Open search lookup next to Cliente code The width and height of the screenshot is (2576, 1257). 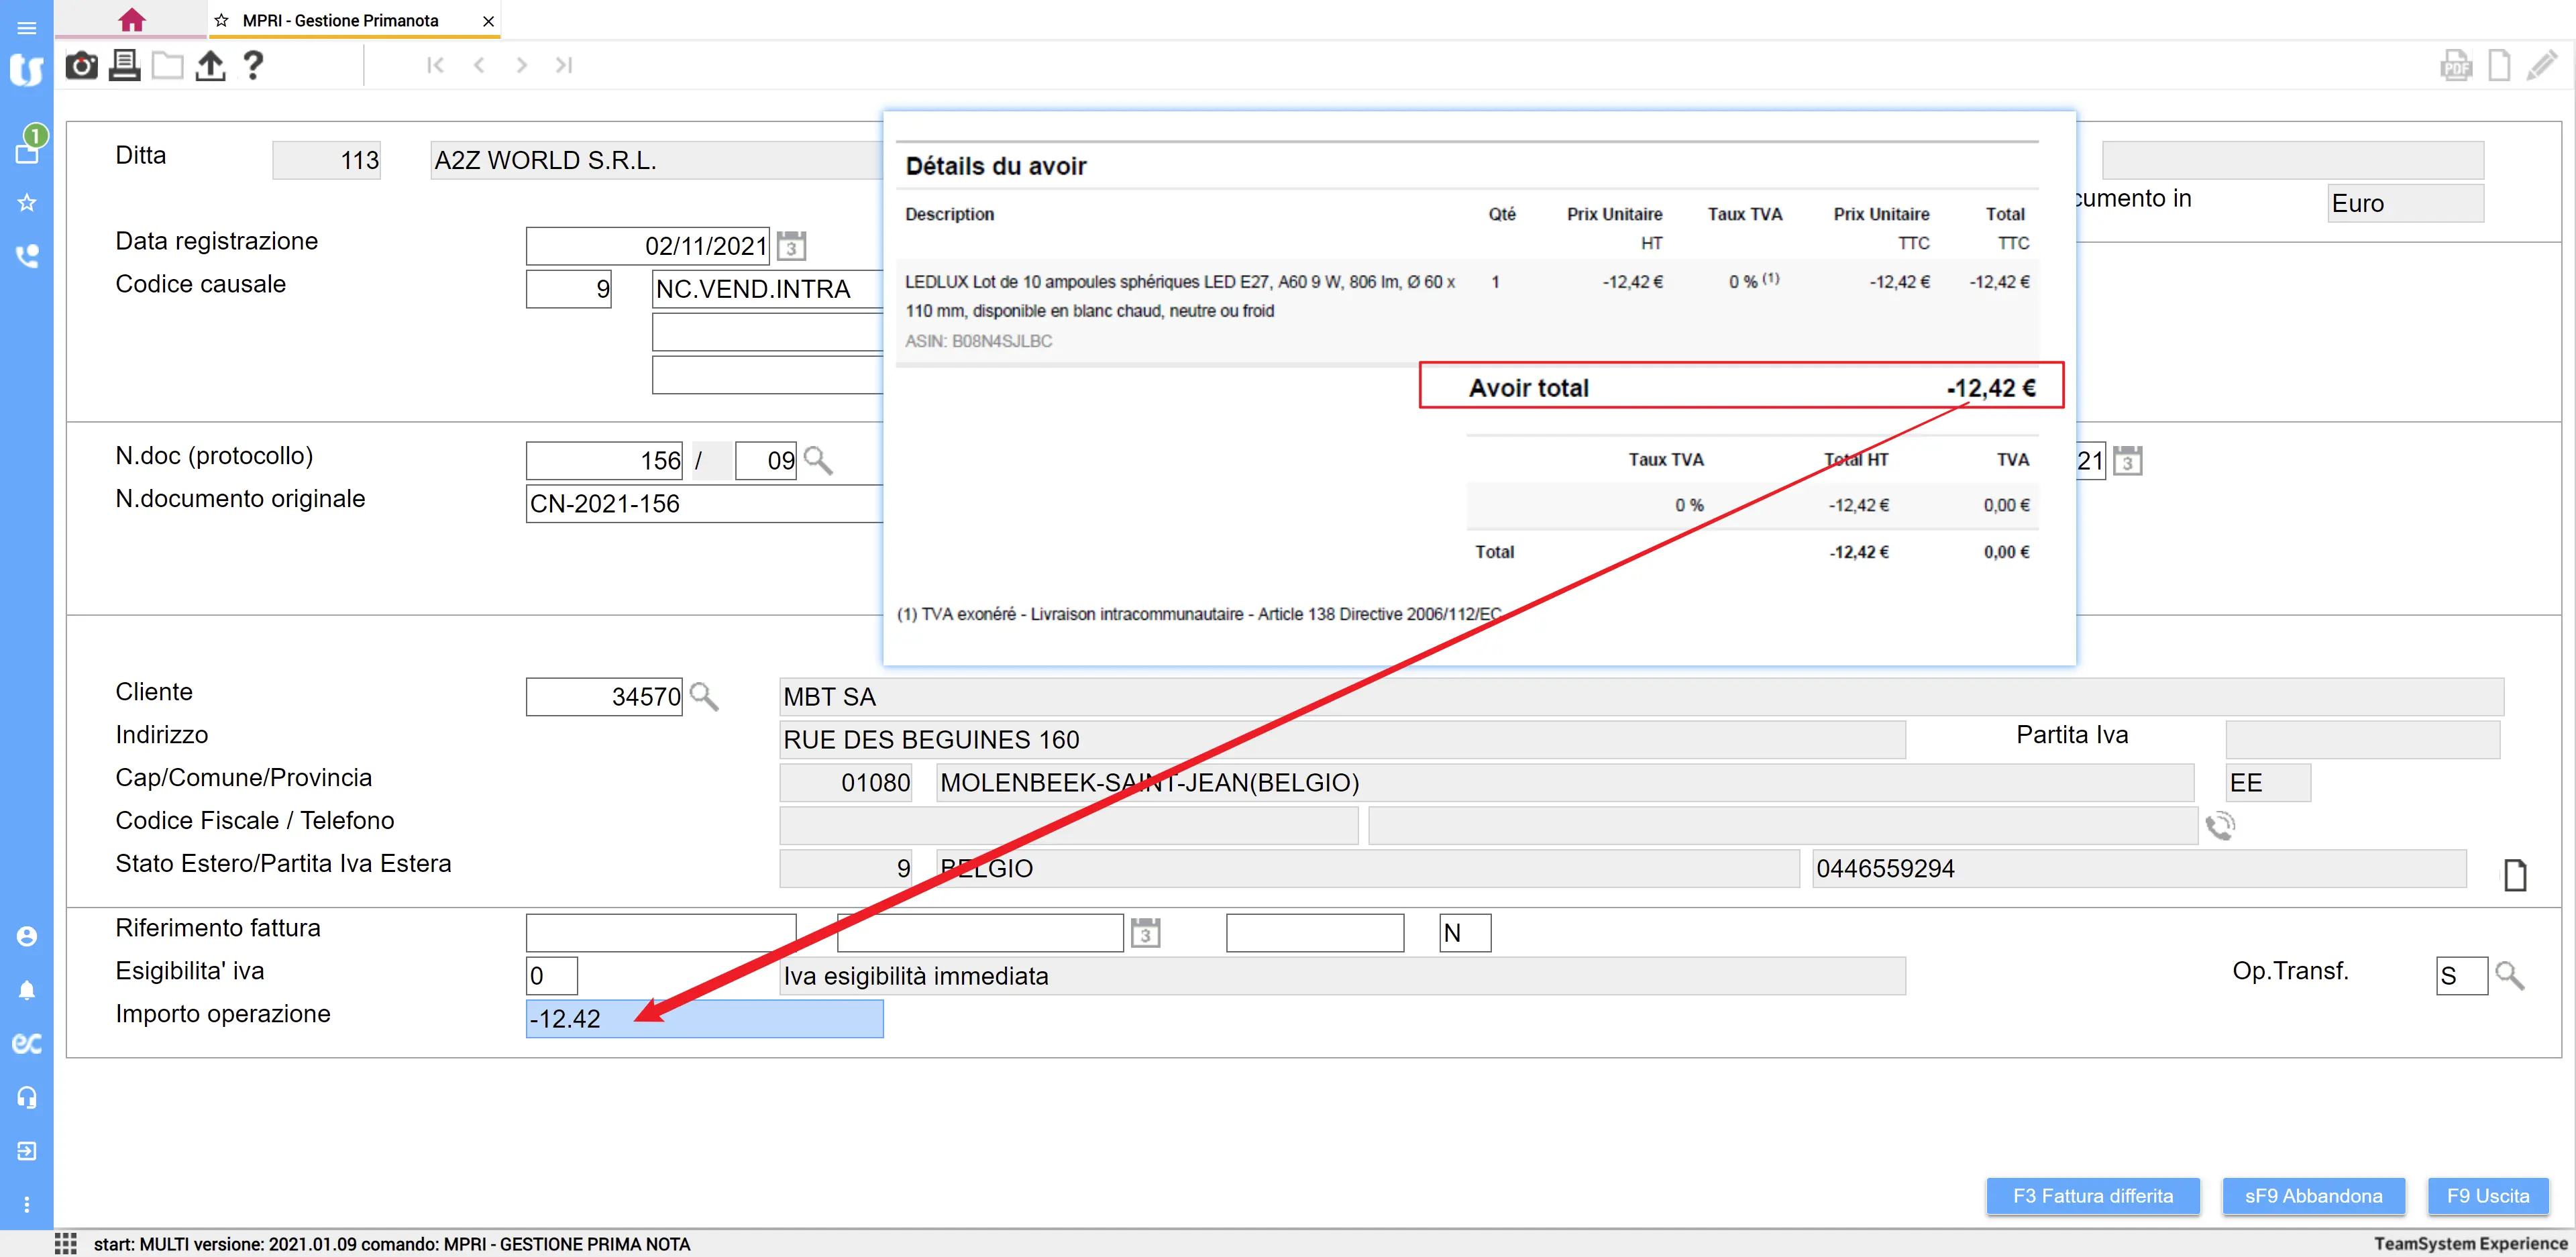point(704,697)
